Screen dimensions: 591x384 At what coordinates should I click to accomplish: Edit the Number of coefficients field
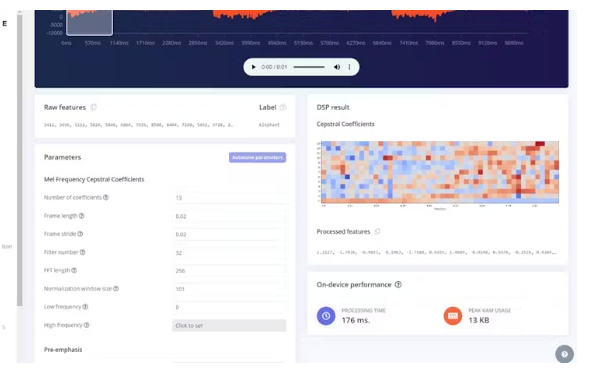tap(229, 198)
